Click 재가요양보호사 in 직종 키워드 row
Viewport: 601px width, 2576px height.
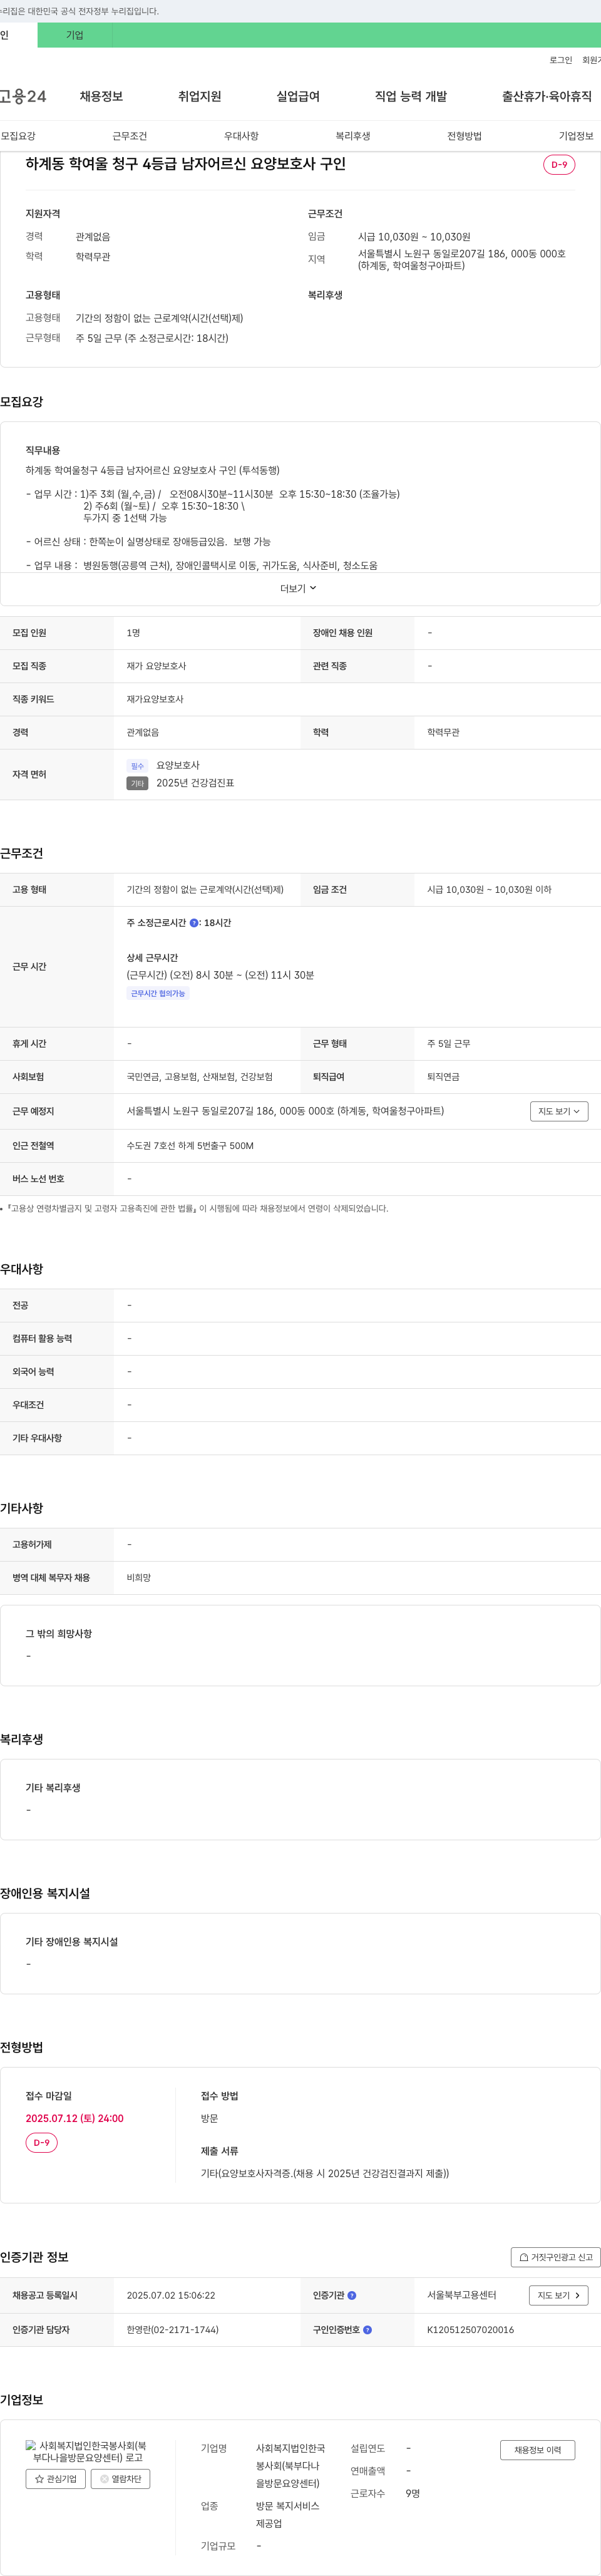155,699
